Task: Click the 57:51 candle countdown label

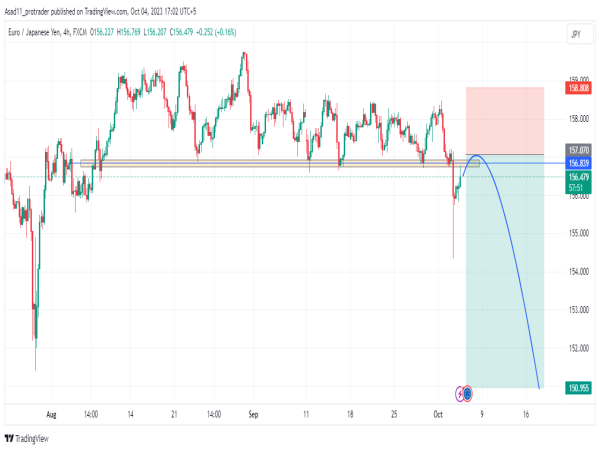Action: 578,188
